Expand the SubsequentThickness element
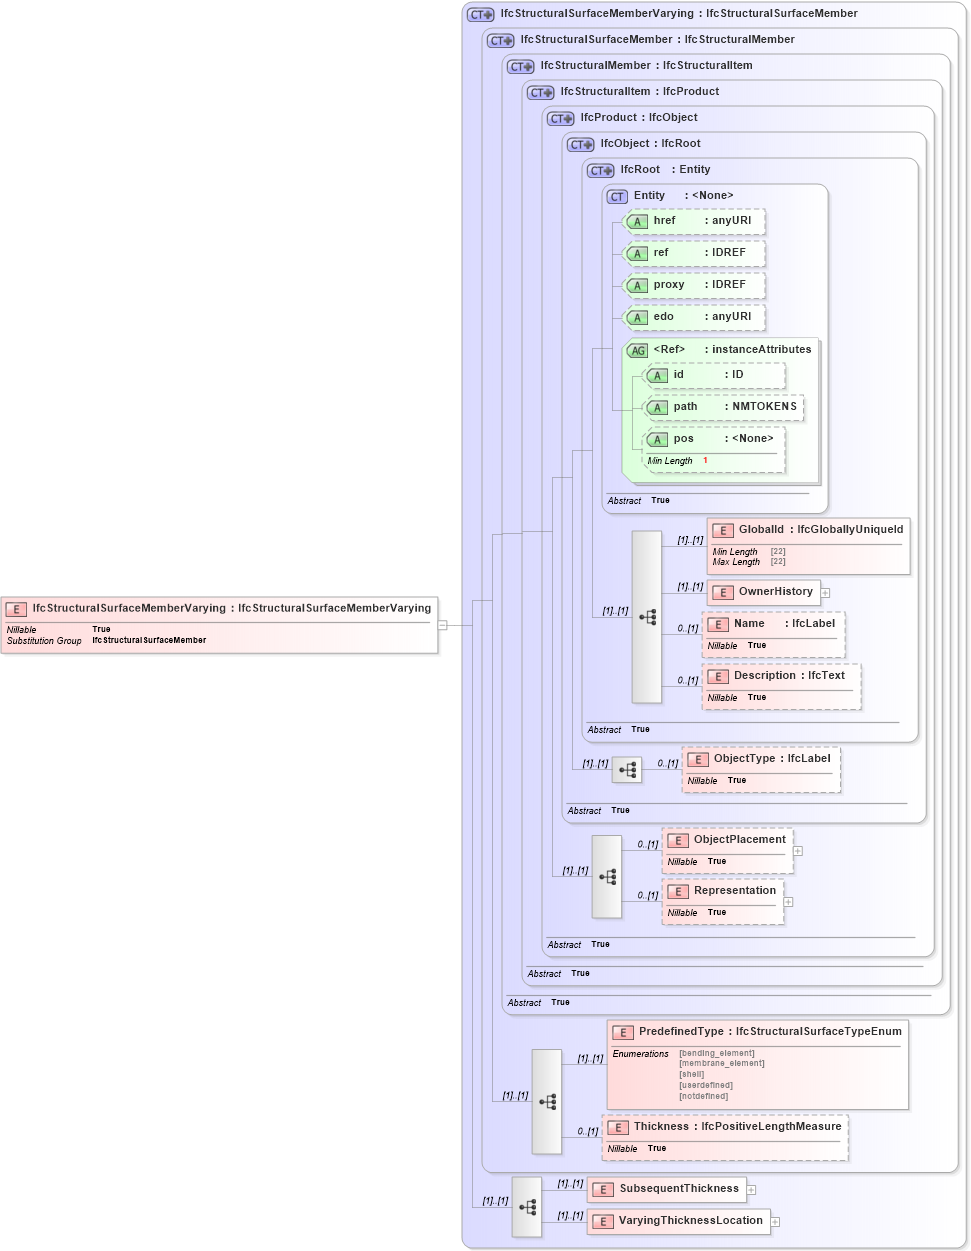 coord(750,1189)
